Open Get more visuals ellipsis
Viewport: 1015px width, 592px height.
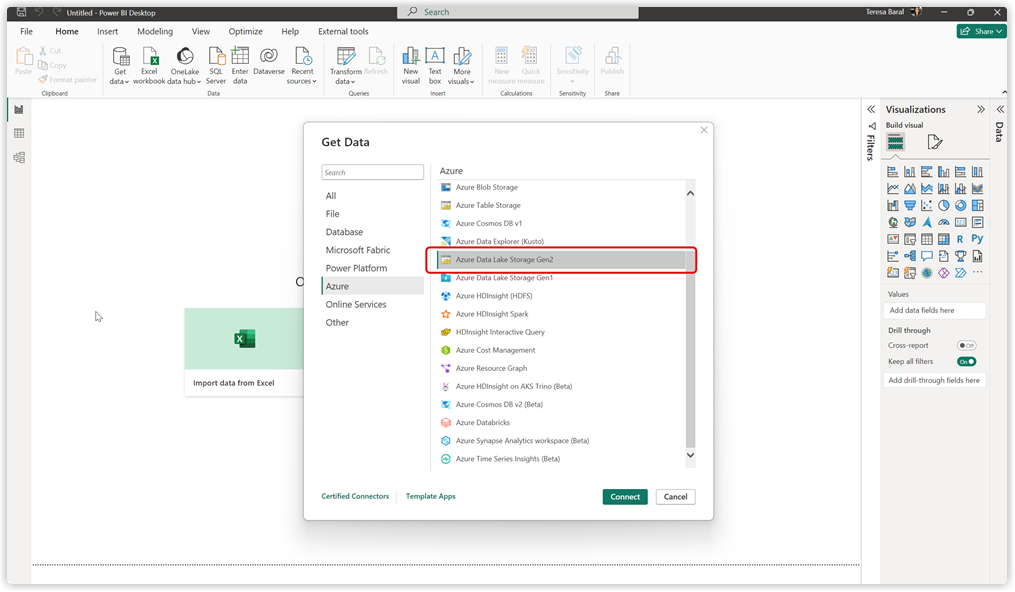pos(977,272)
